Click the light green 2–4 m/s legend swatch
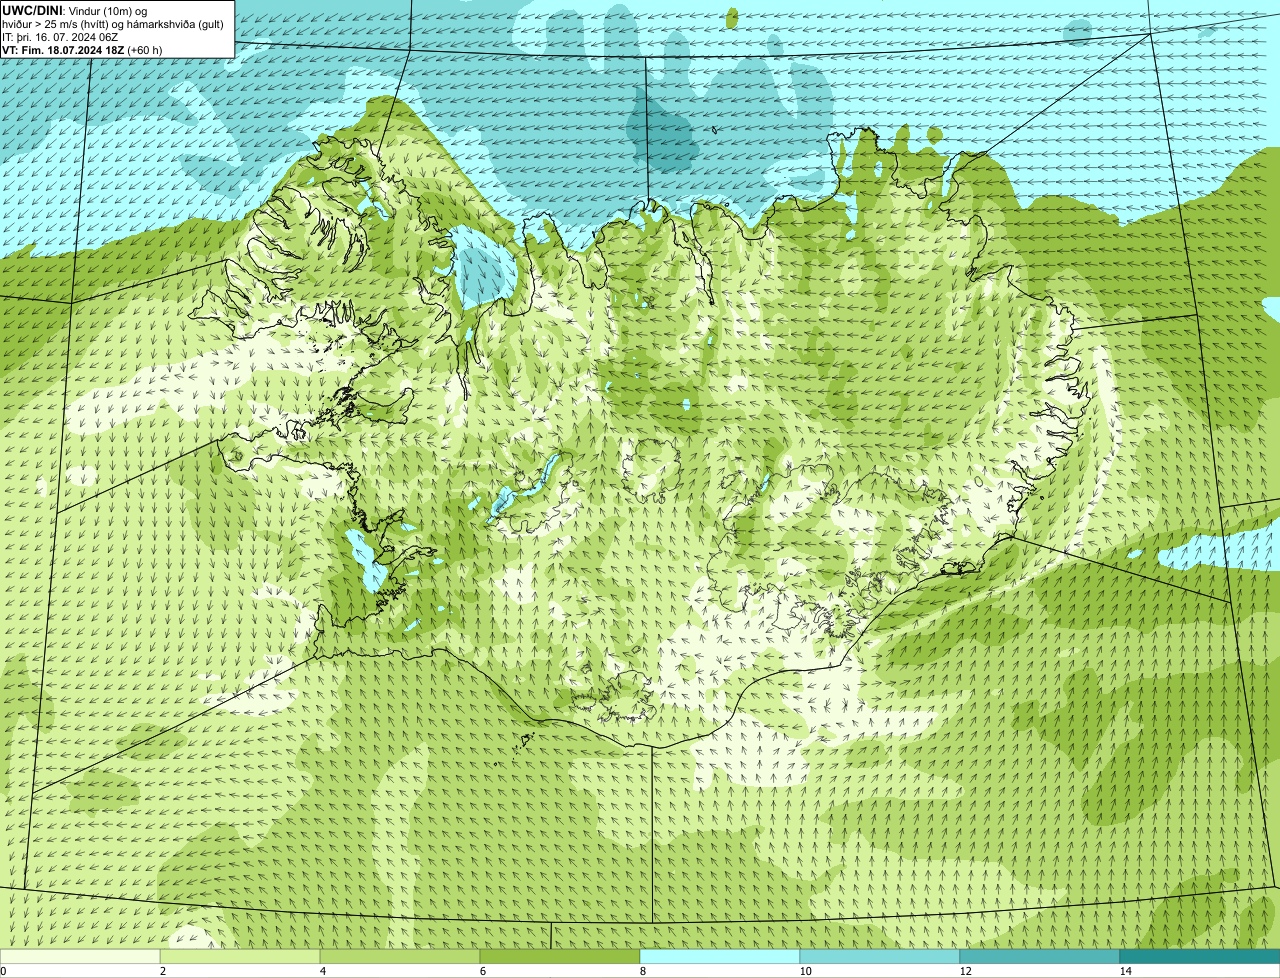 (240, 956)
